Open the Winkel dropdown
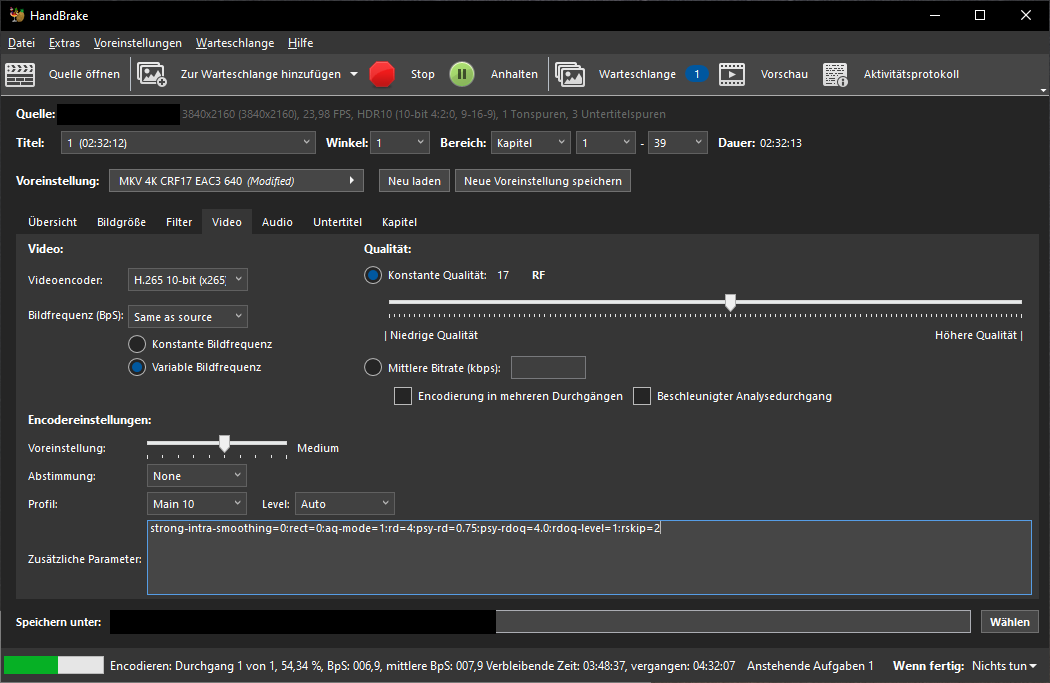The height and width of the screenshot is (683, 1050). click(x=400, y=143)
